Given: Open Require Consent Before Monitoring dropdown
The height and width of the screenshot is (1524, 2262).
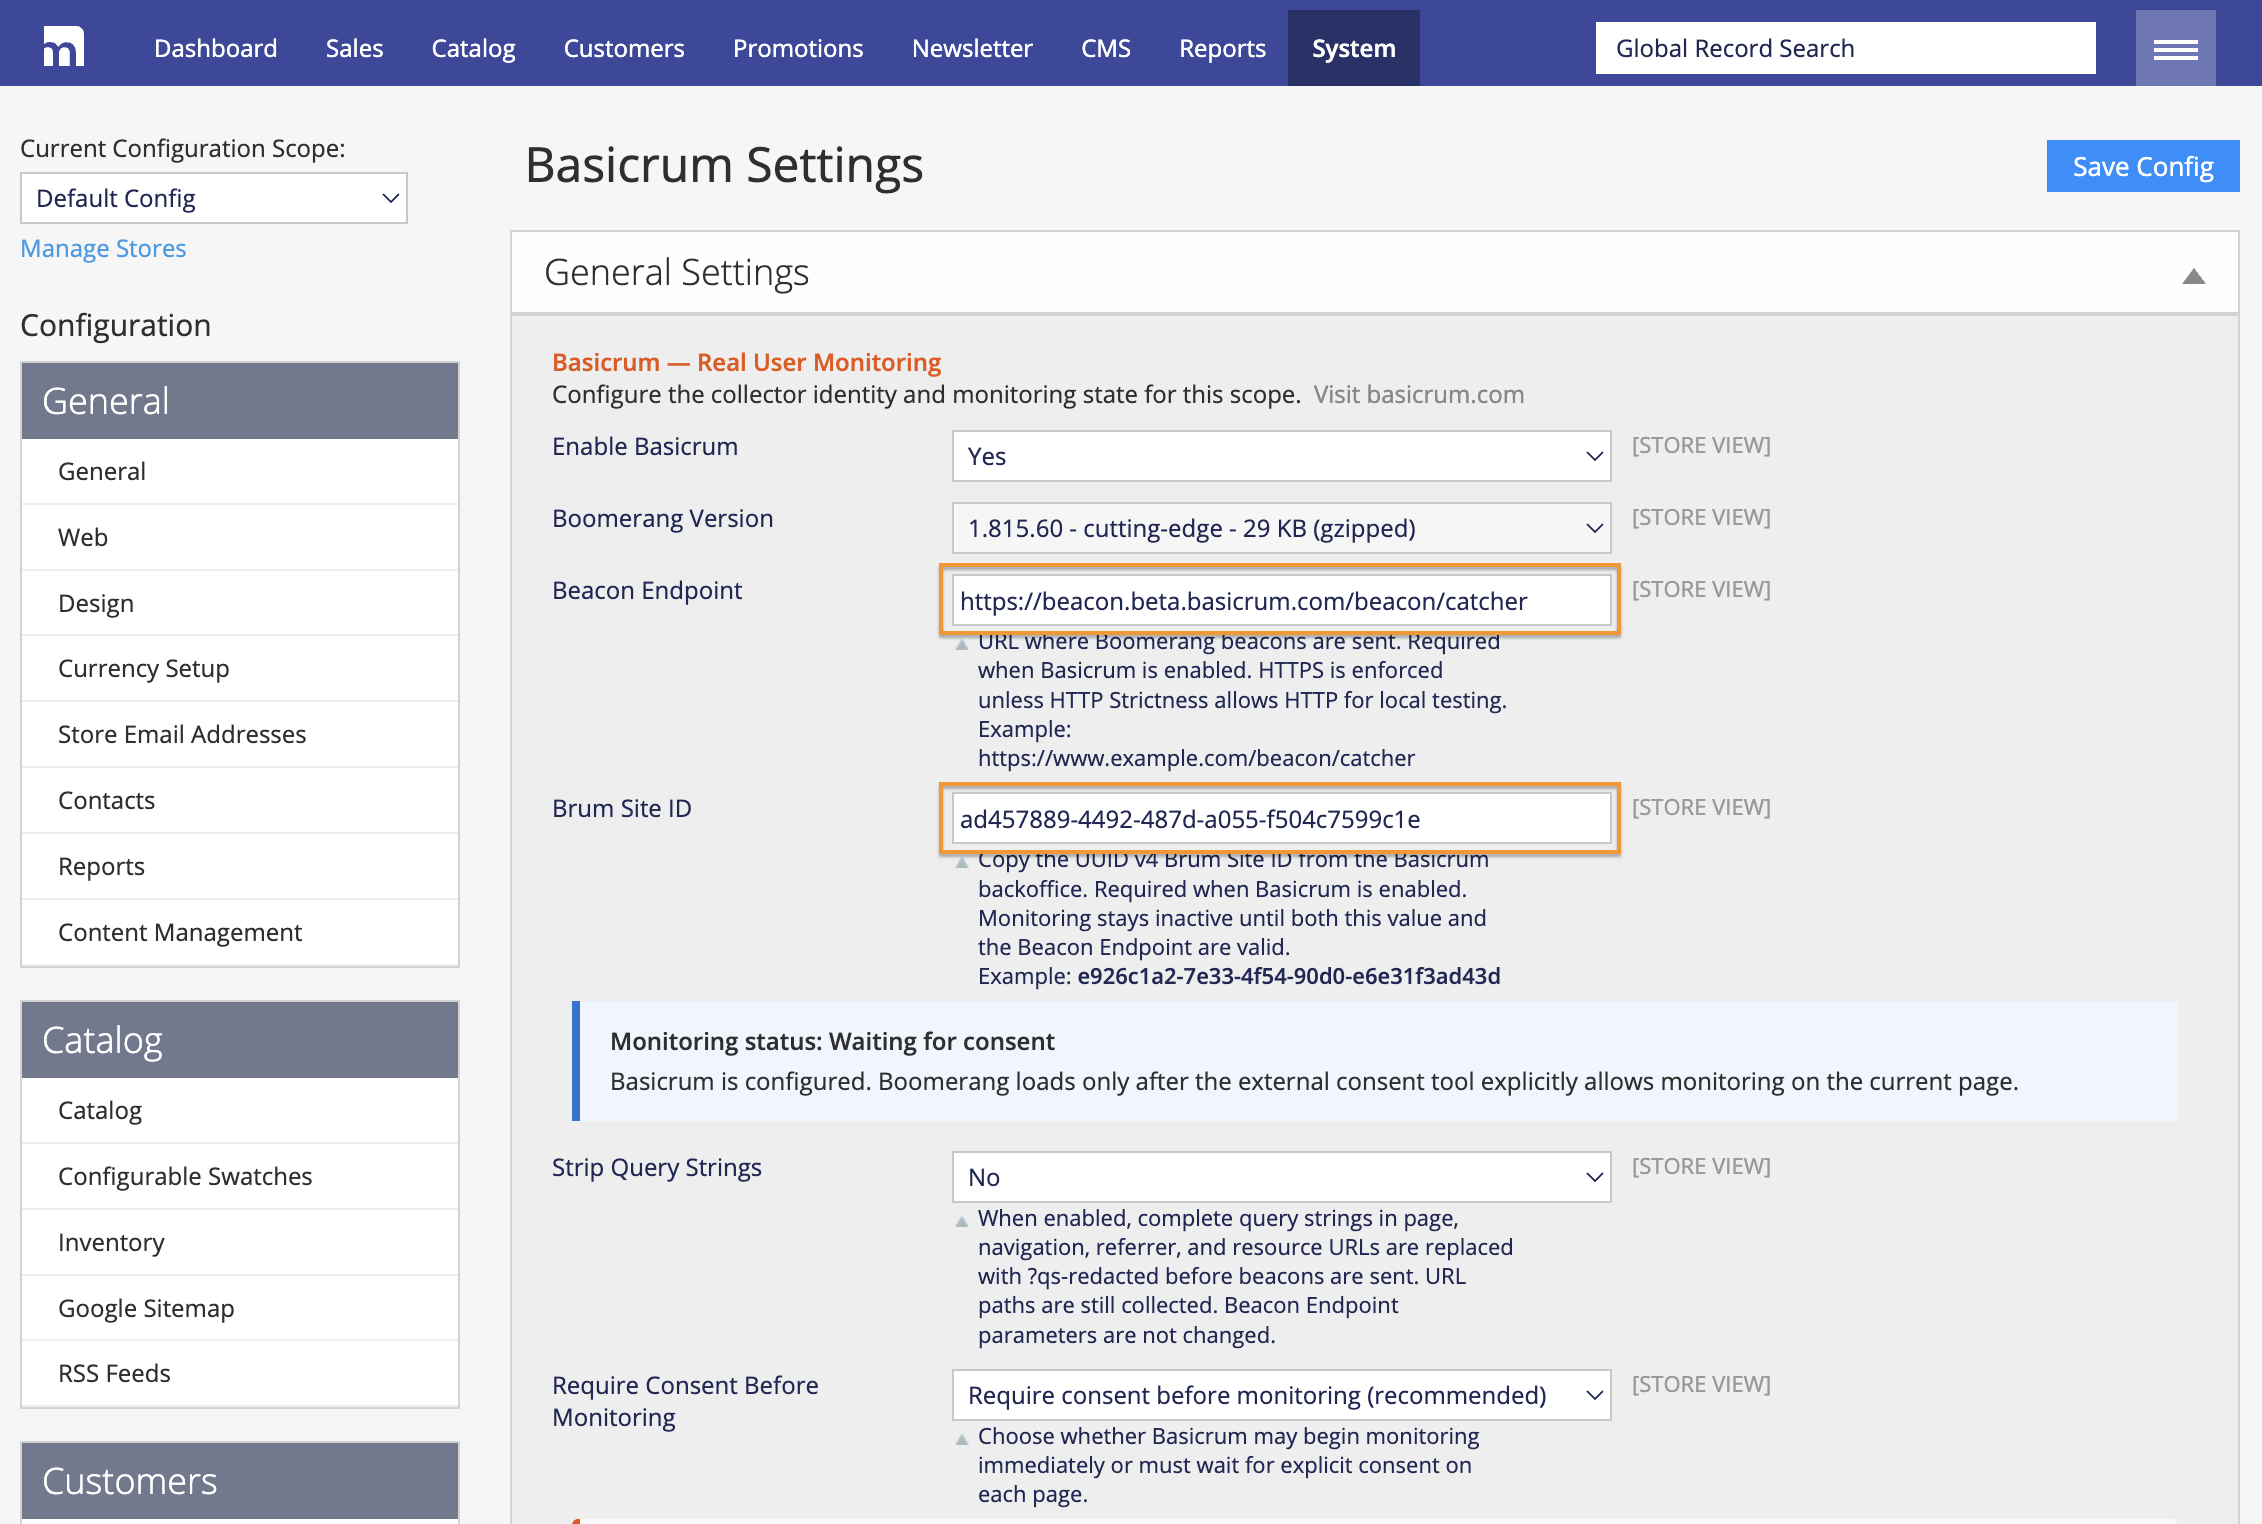Looking at the screenshot, I should click(x=1281, y=1395).
